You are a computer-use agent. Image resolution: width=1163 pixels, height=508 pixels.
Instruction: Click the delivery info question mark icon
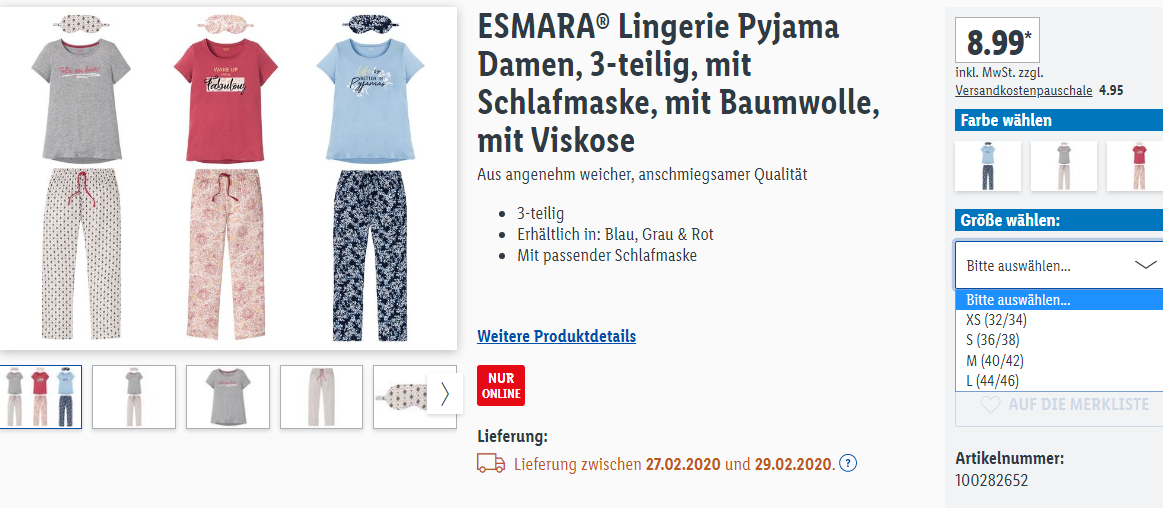click(x=849, y=464)
